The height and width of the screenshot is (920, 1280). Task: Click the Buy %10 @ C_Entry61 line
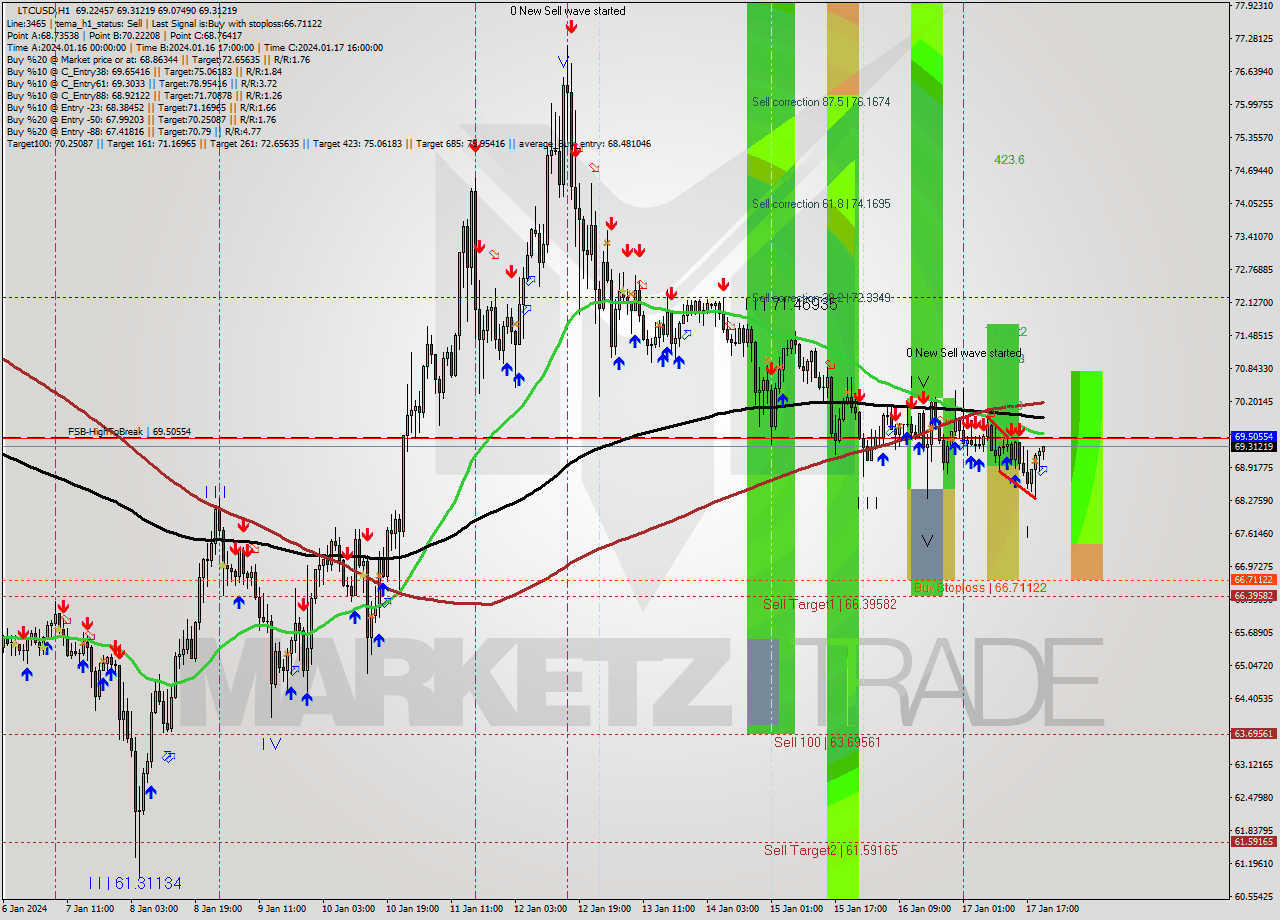tap(141, 83)
